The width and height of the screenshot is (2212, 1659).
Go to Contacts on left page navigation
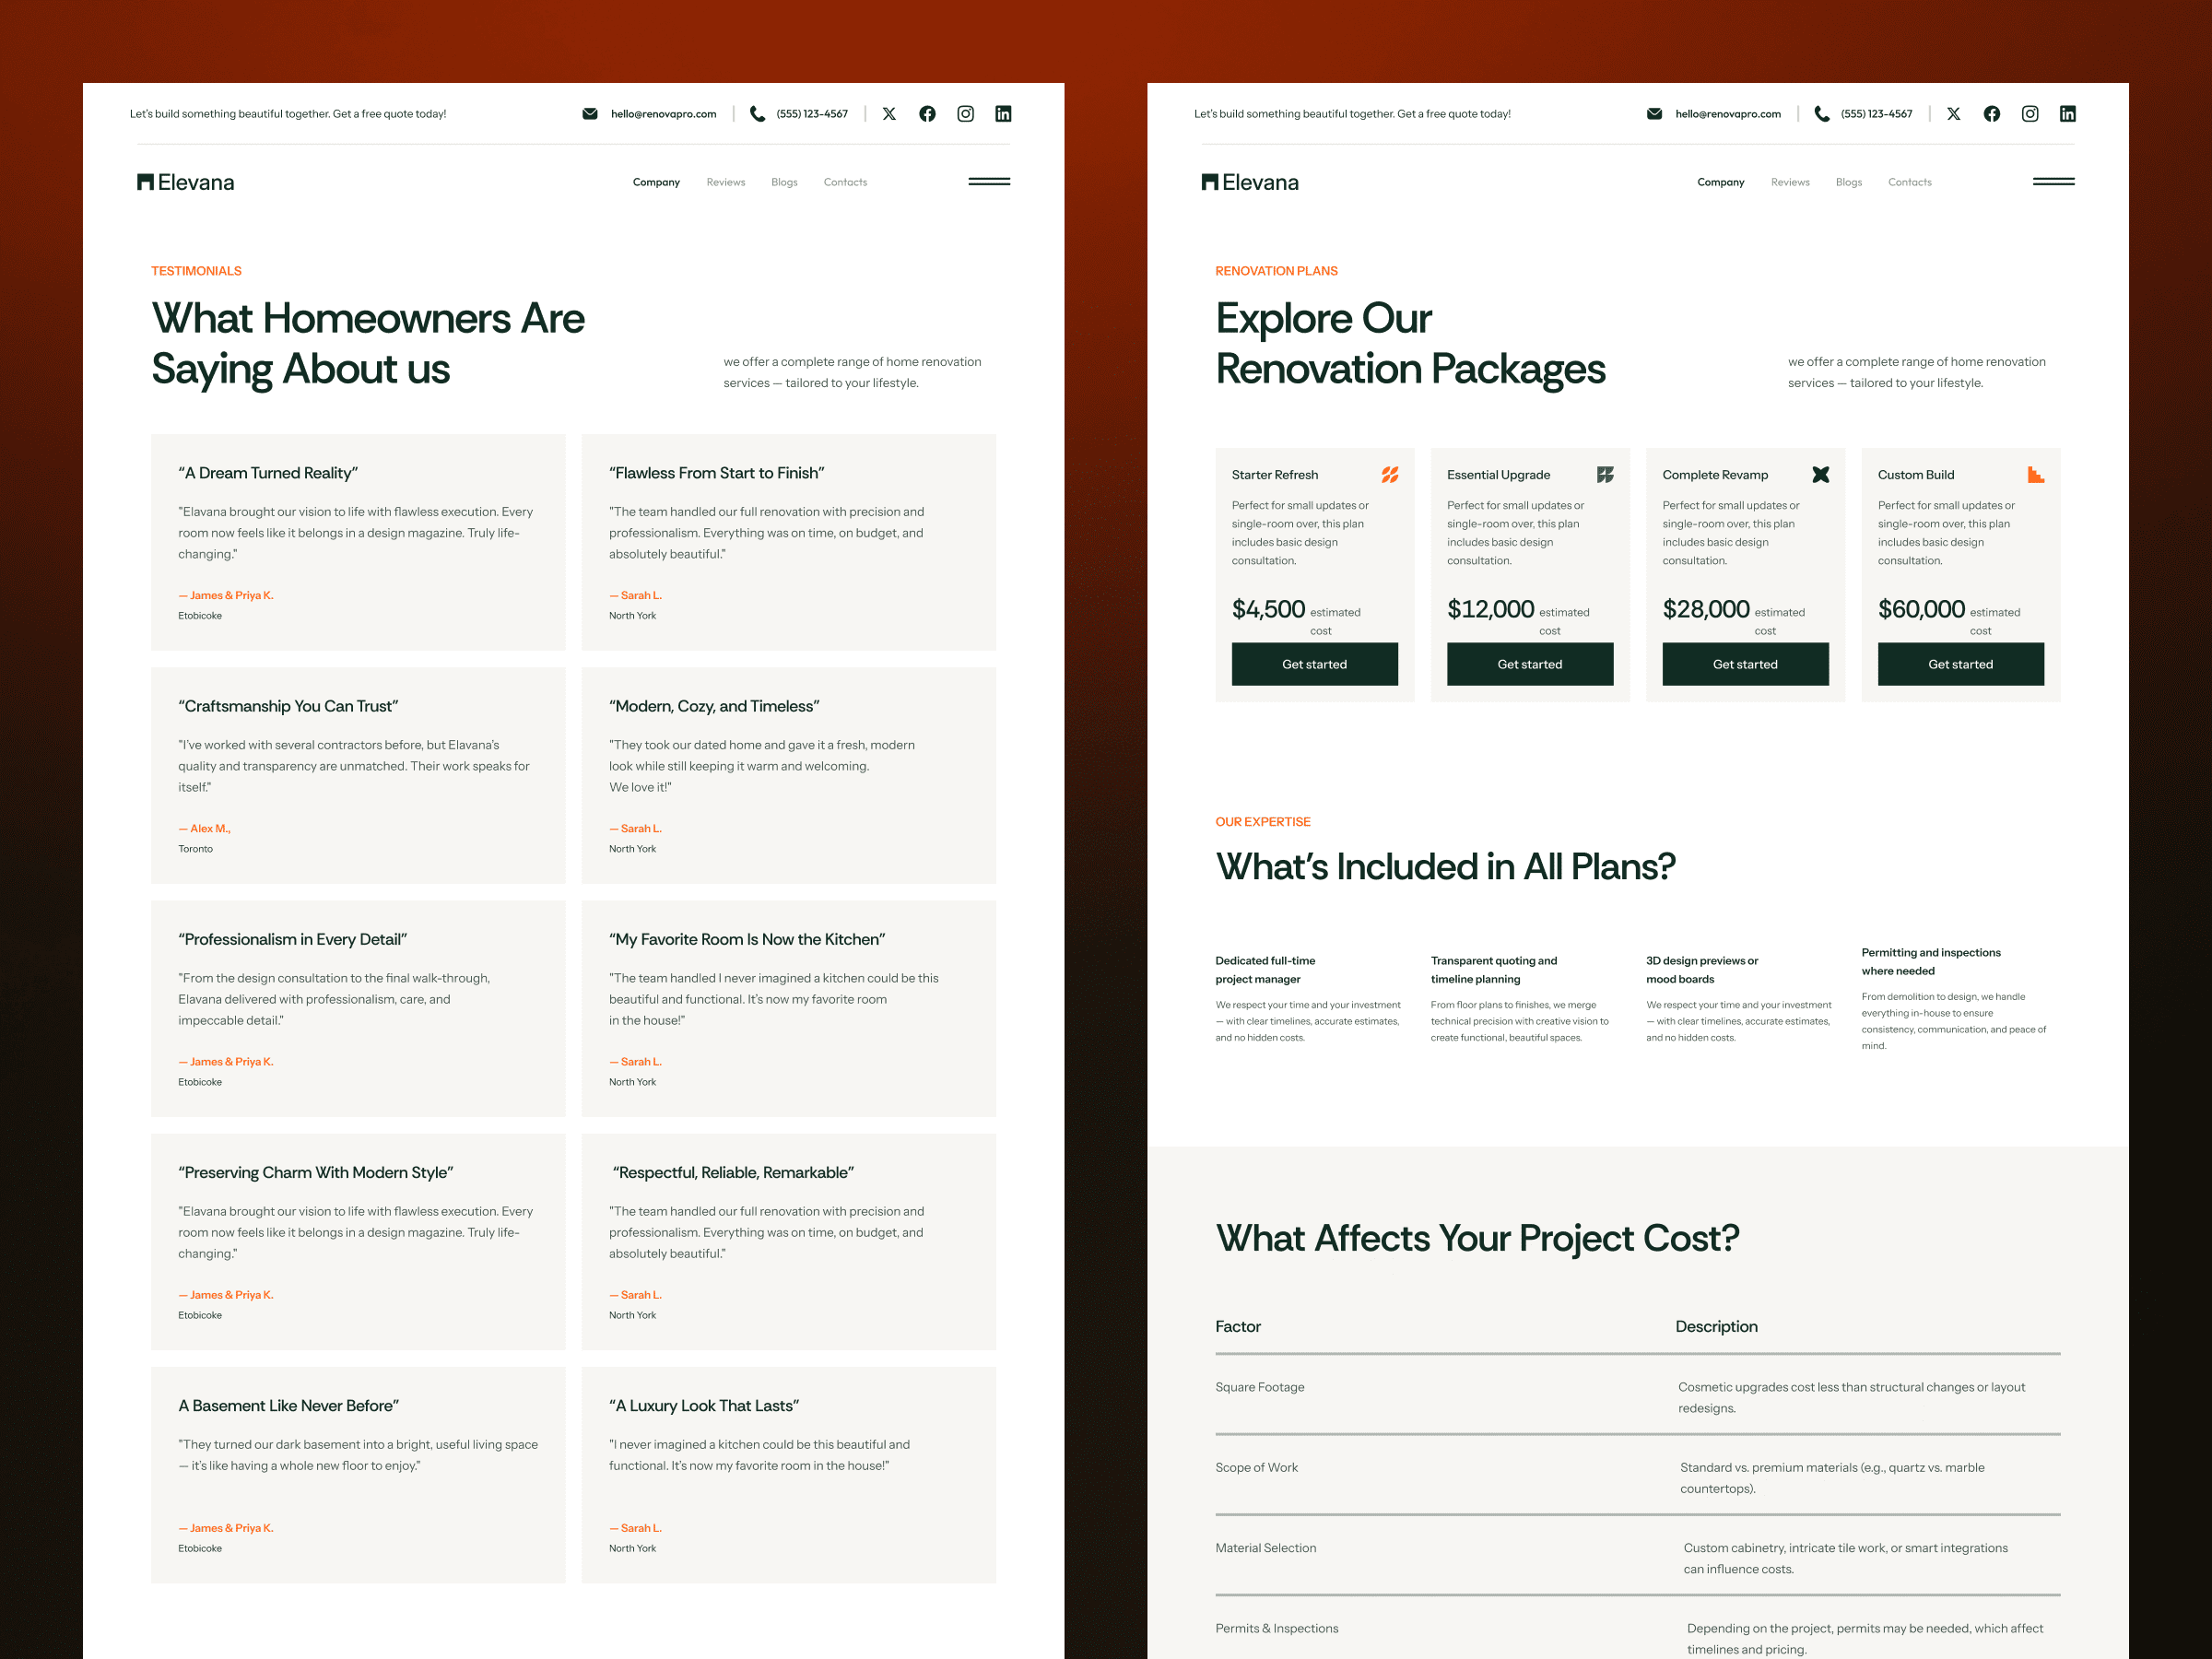click(845, 182)
